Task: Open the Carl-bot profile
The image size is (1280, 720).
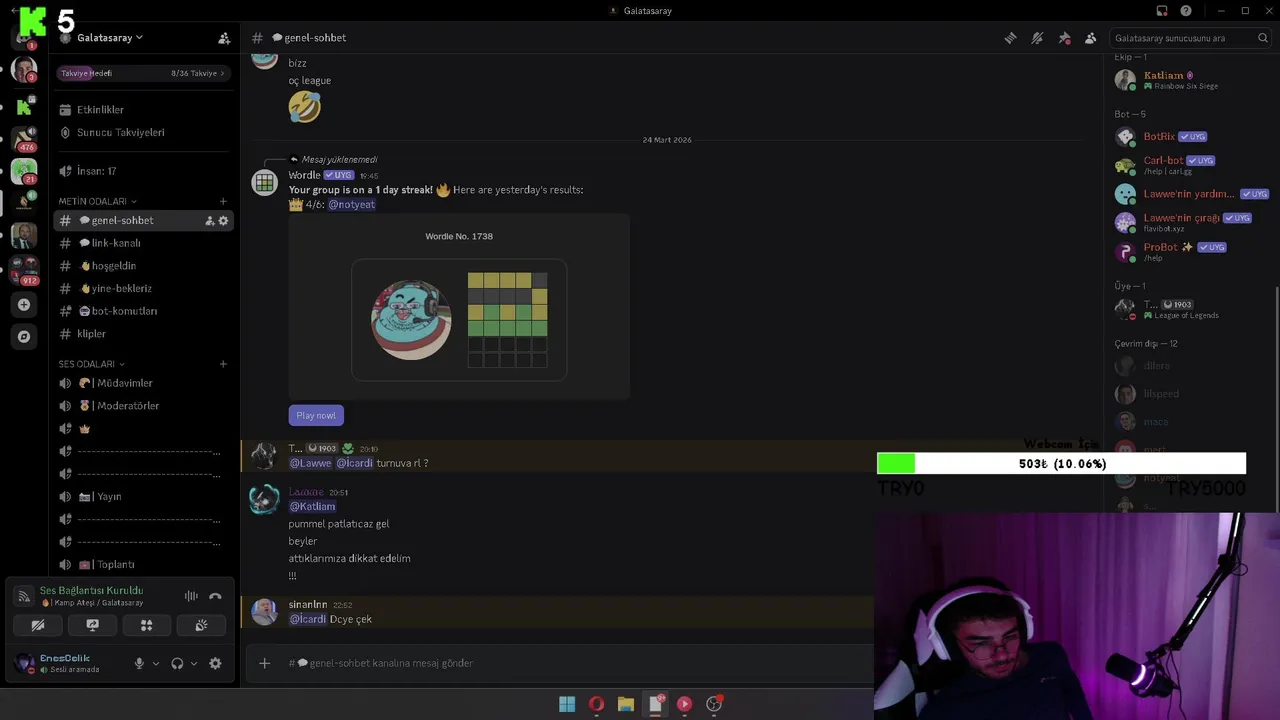Action: 1190,165
